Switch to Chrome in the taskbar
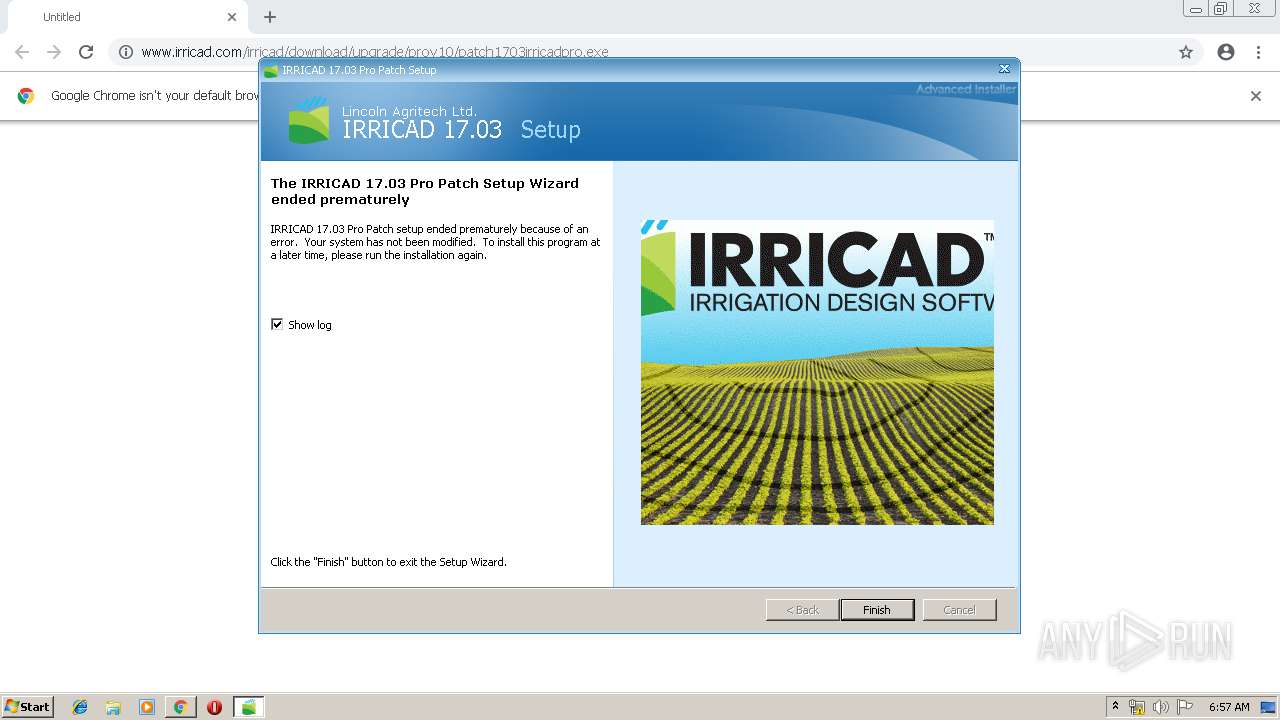 tap(180, 707)
